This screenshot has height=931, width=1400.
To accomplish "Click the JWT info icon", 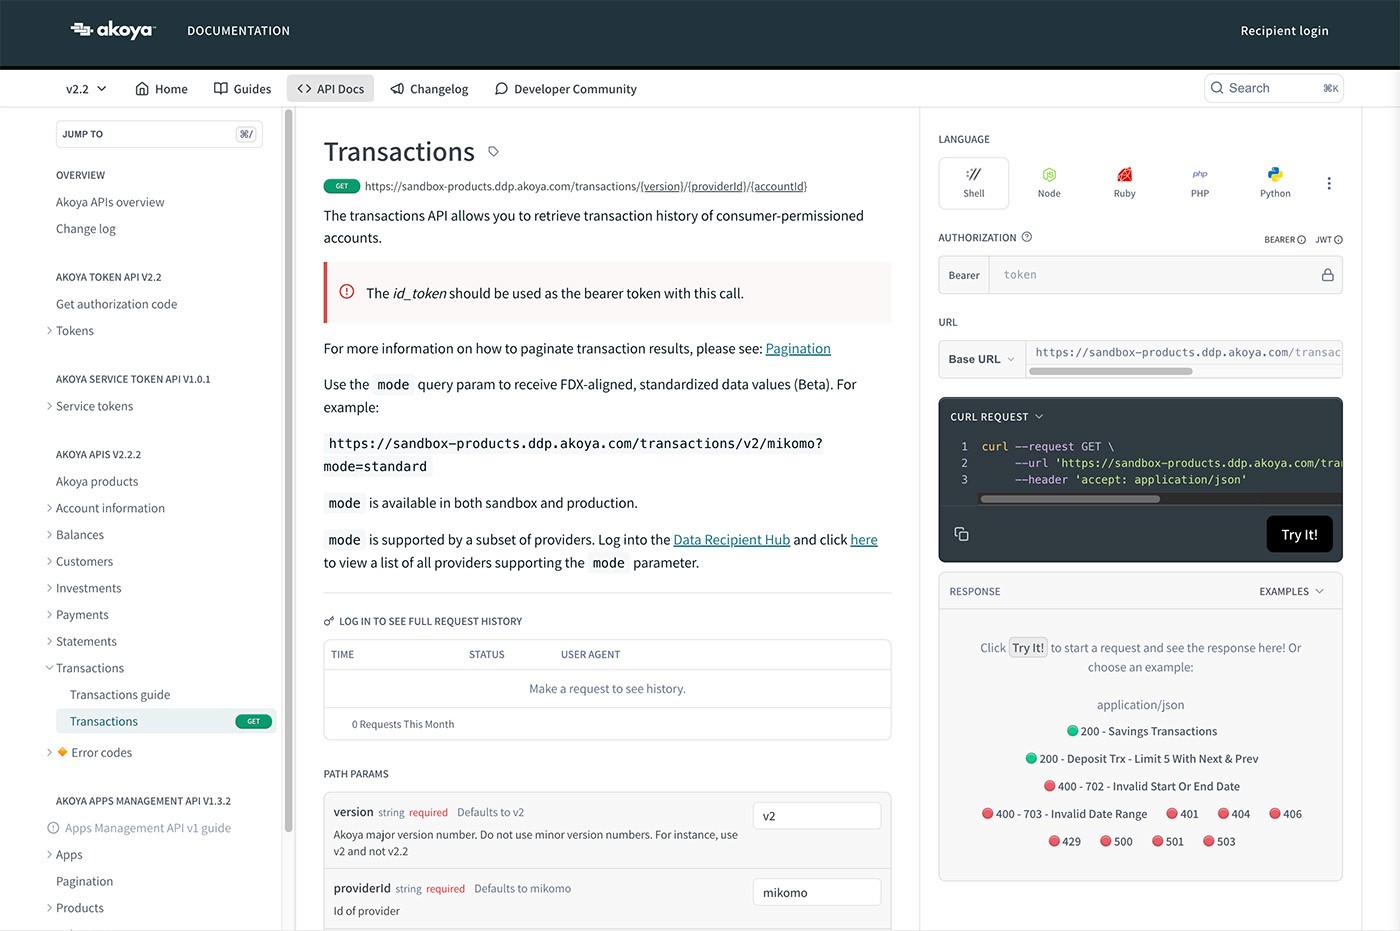I will (x=1338, y=240).
